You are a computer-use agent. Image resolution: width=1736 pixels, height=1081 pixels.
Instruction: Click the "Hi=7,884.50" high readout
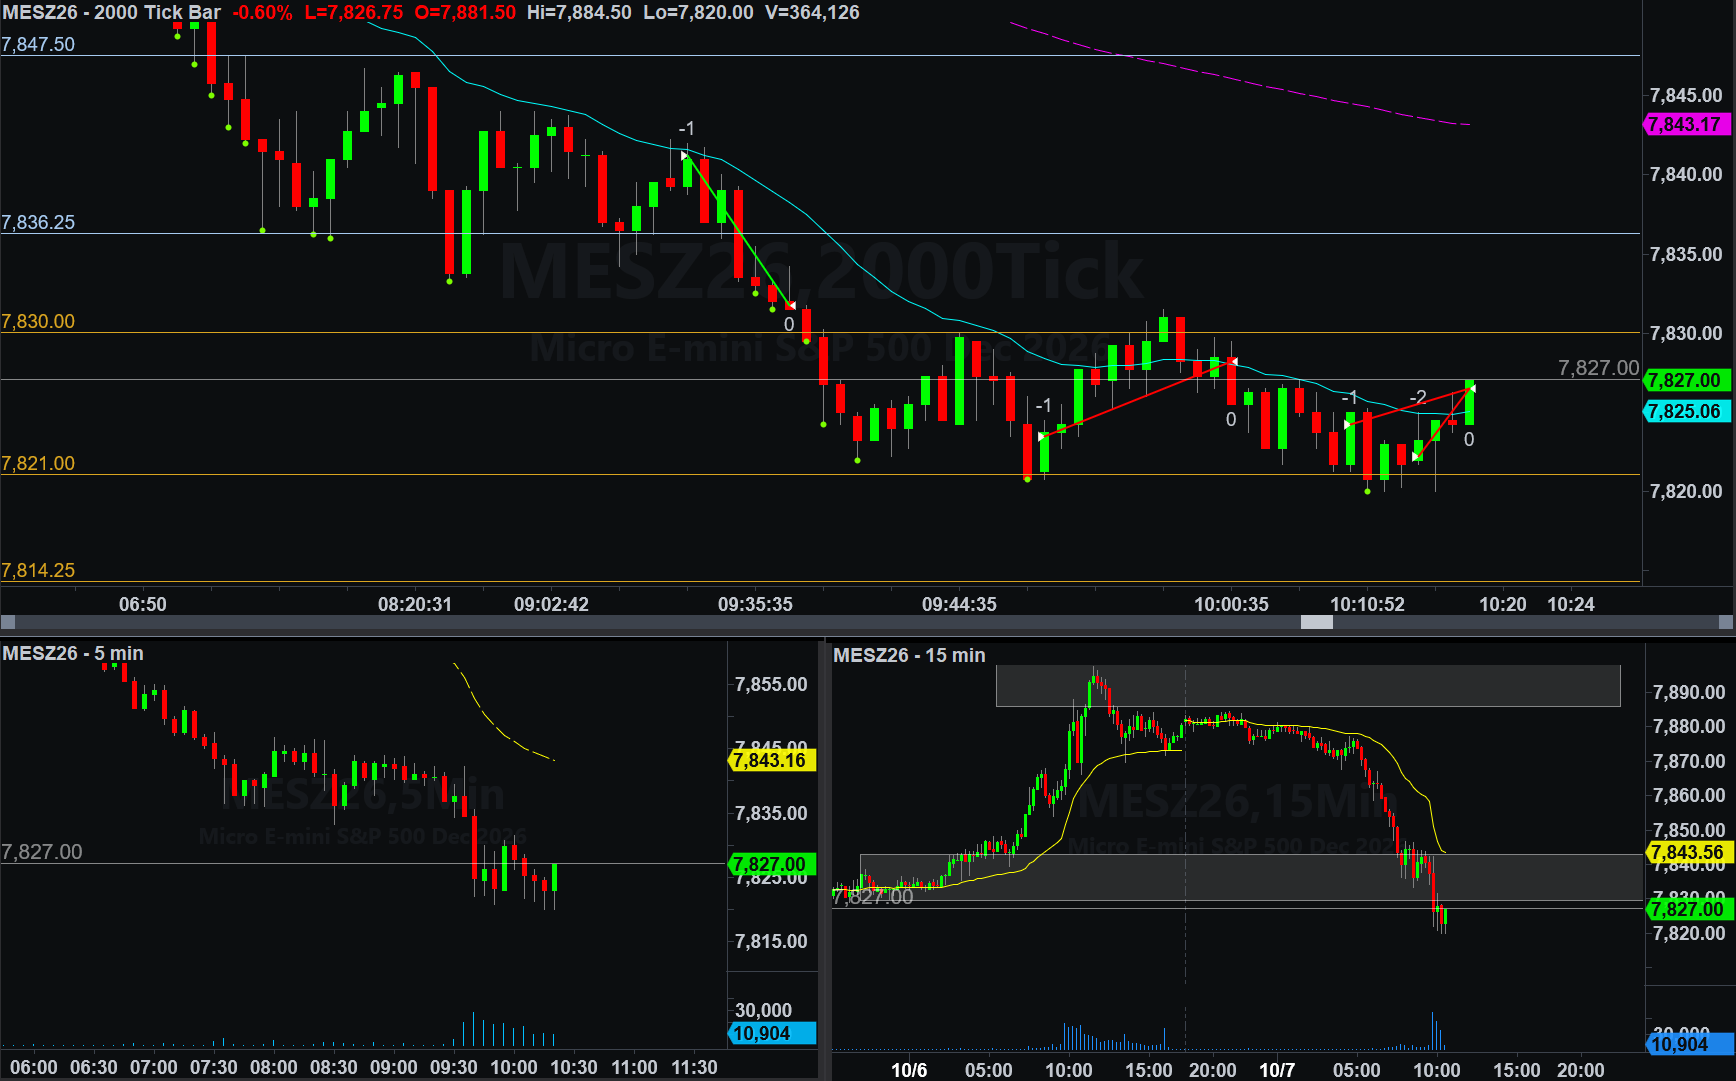point(579,13)
